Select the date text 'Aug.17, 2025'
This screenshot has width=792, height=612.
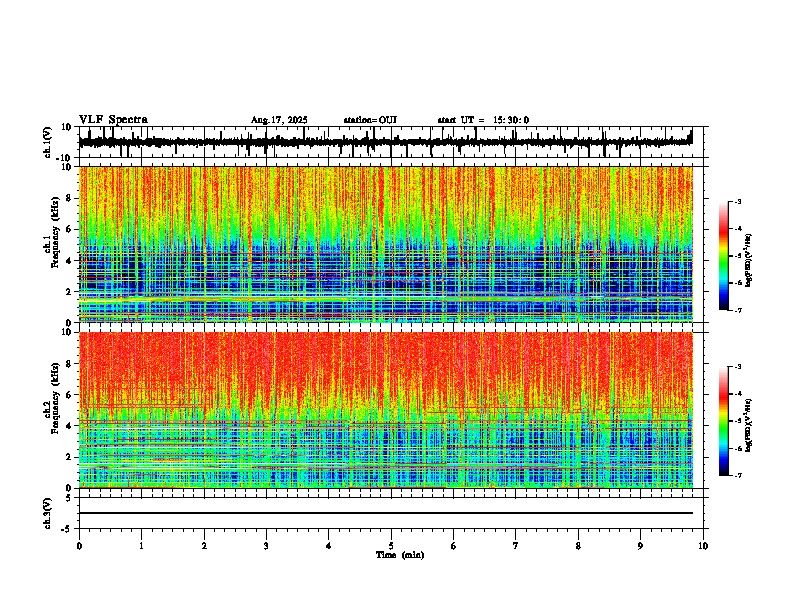point(279,120)
